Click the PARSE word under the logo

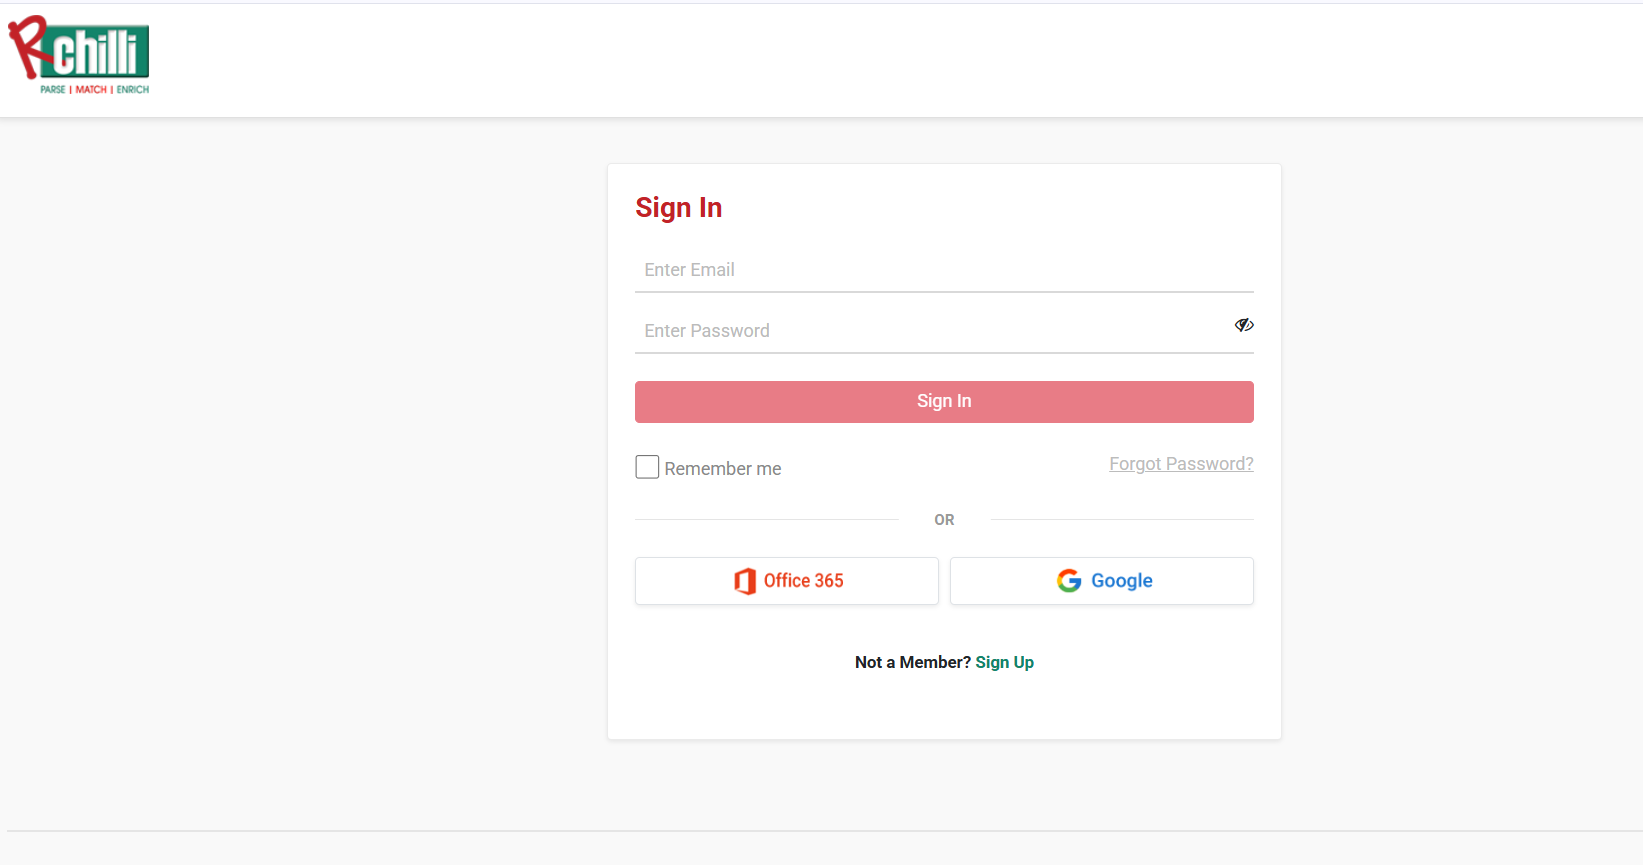click(x=53, y=90)
